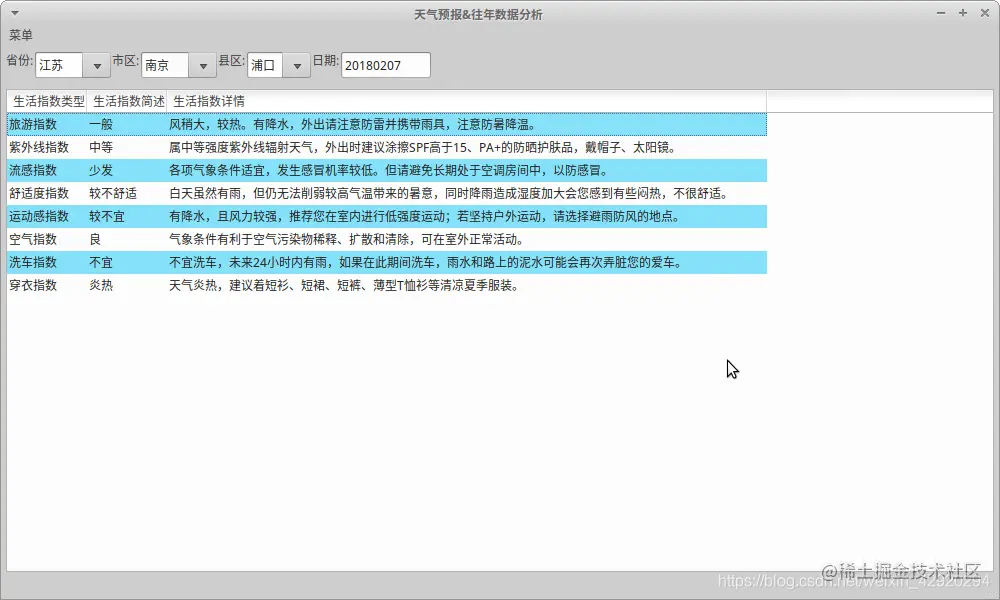Open the 县区 county dropdown arrow
This screenshot has height=600, width=1000.
tap(296, 64)
